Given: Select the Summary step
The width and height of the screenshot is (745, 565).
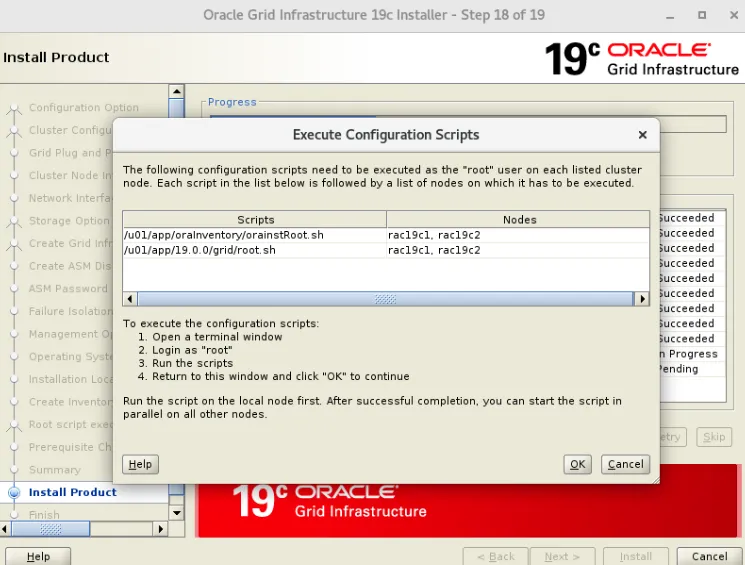Looking at the screenshot, I should [55, 470].
